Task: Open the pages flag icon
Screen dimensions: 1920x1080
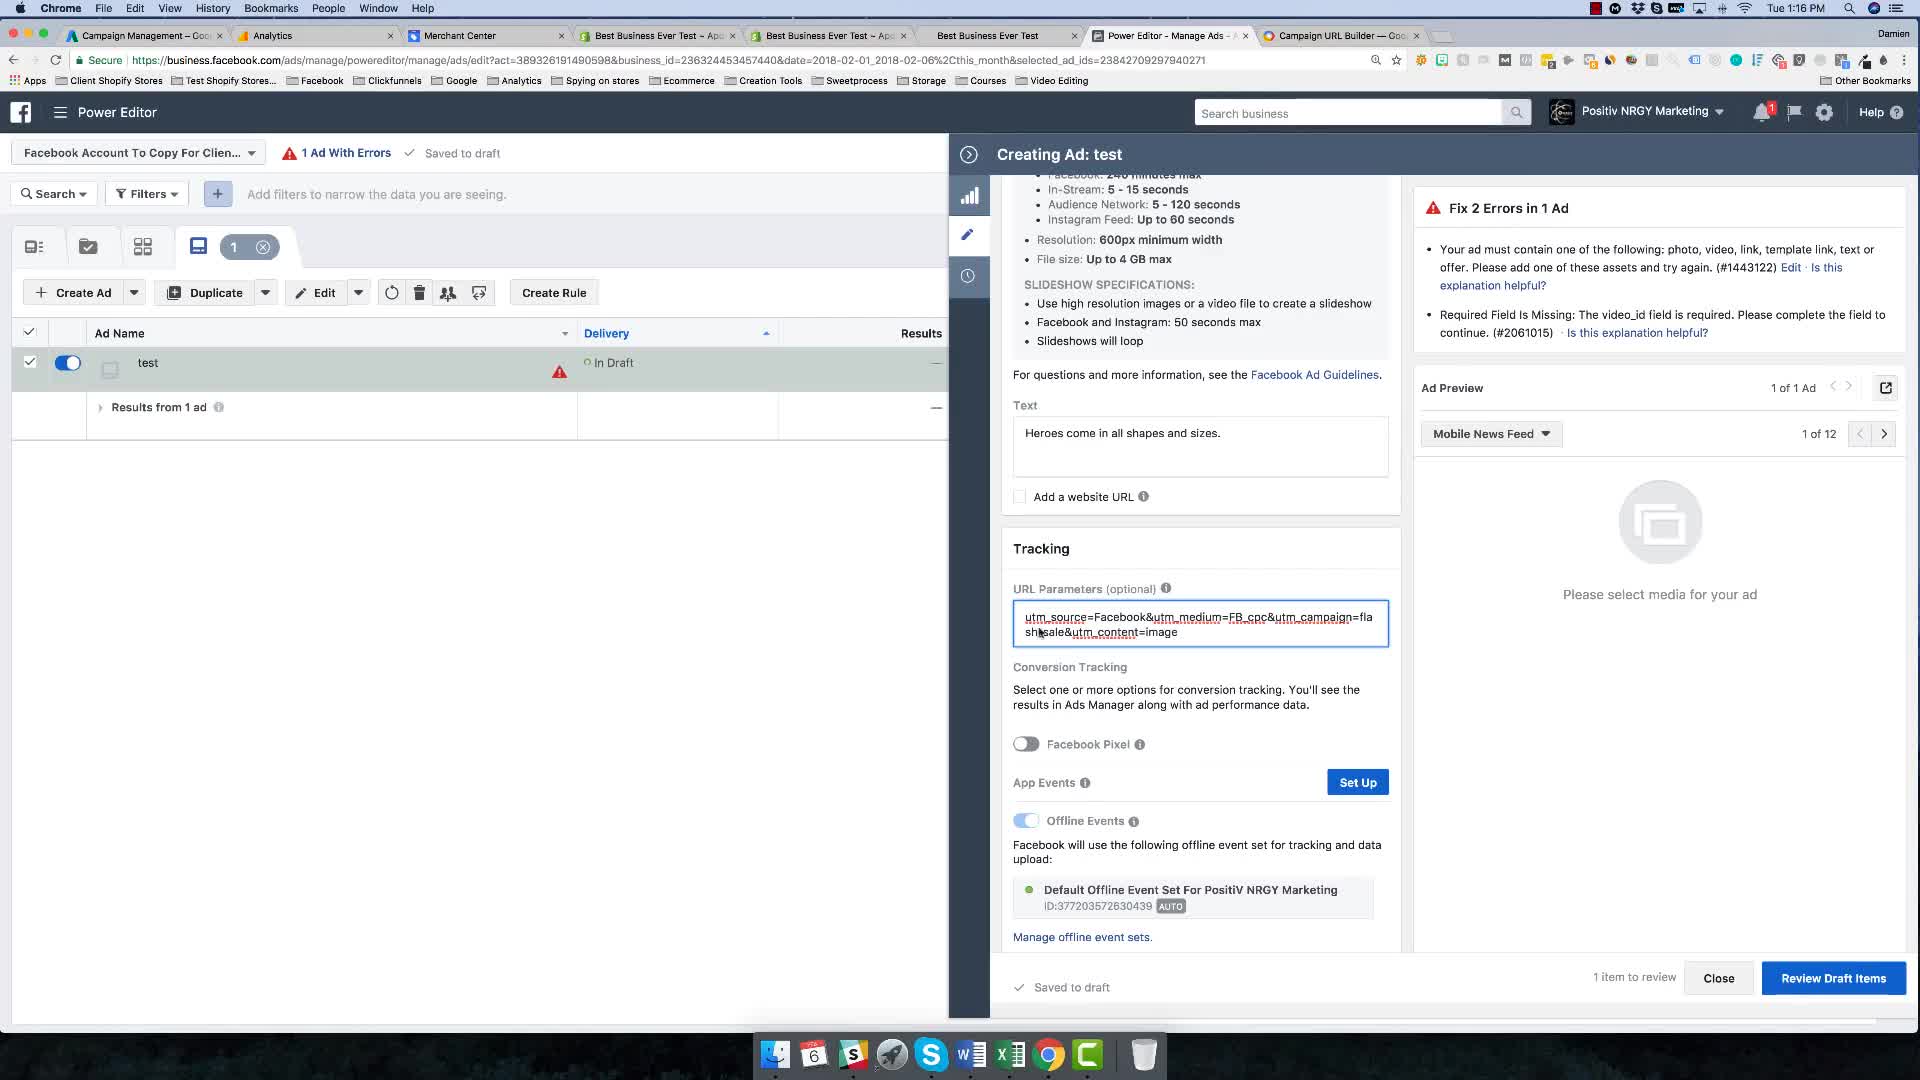Action: pos(1794,112)
